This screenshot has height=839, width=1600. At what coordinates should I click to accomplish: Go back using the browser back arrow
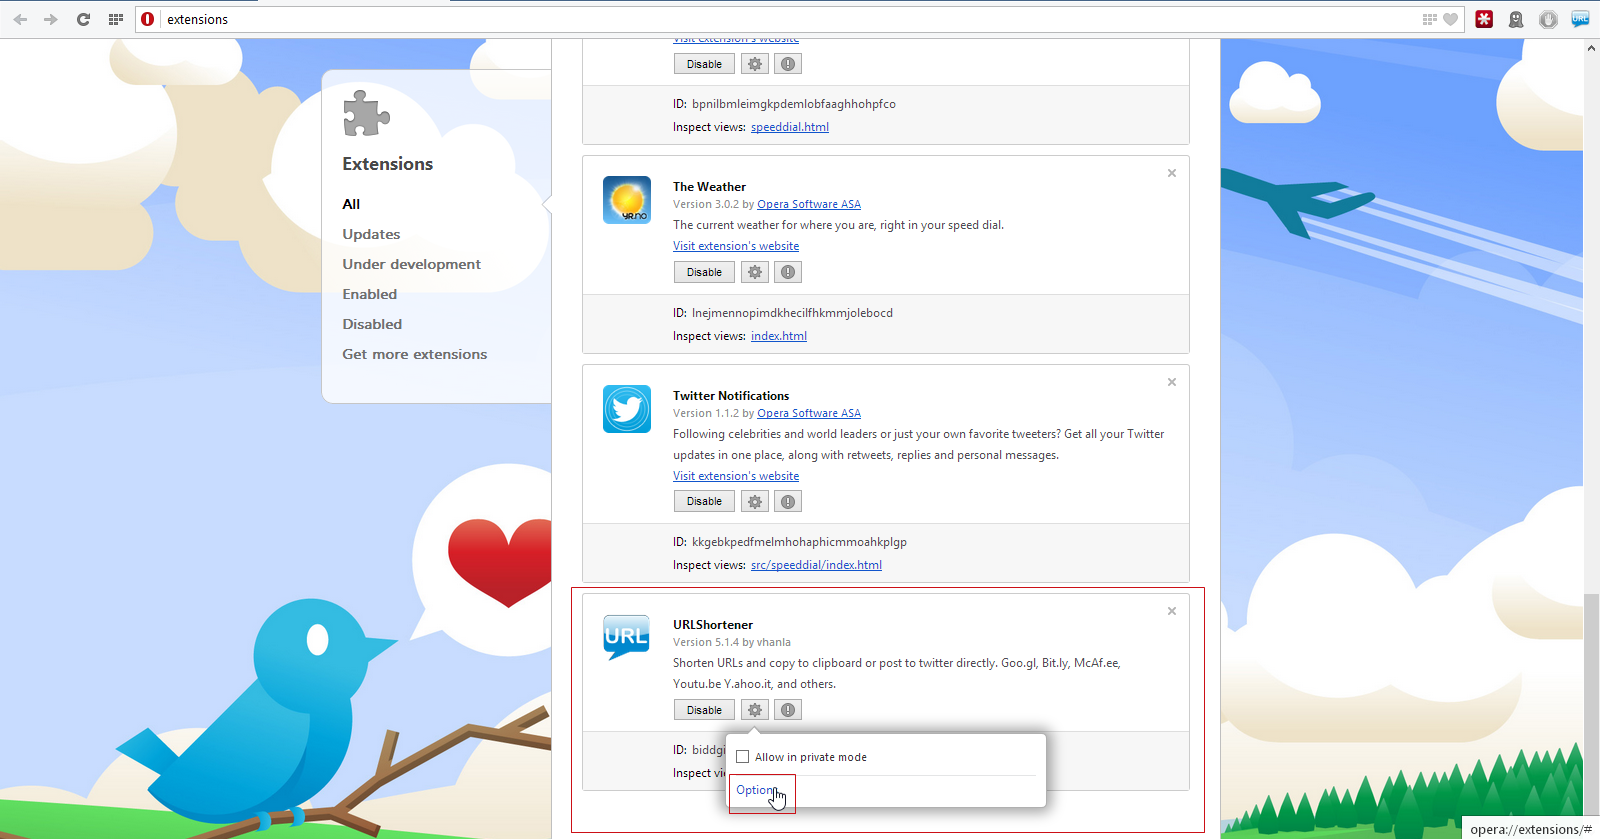[x=20, y=19]
